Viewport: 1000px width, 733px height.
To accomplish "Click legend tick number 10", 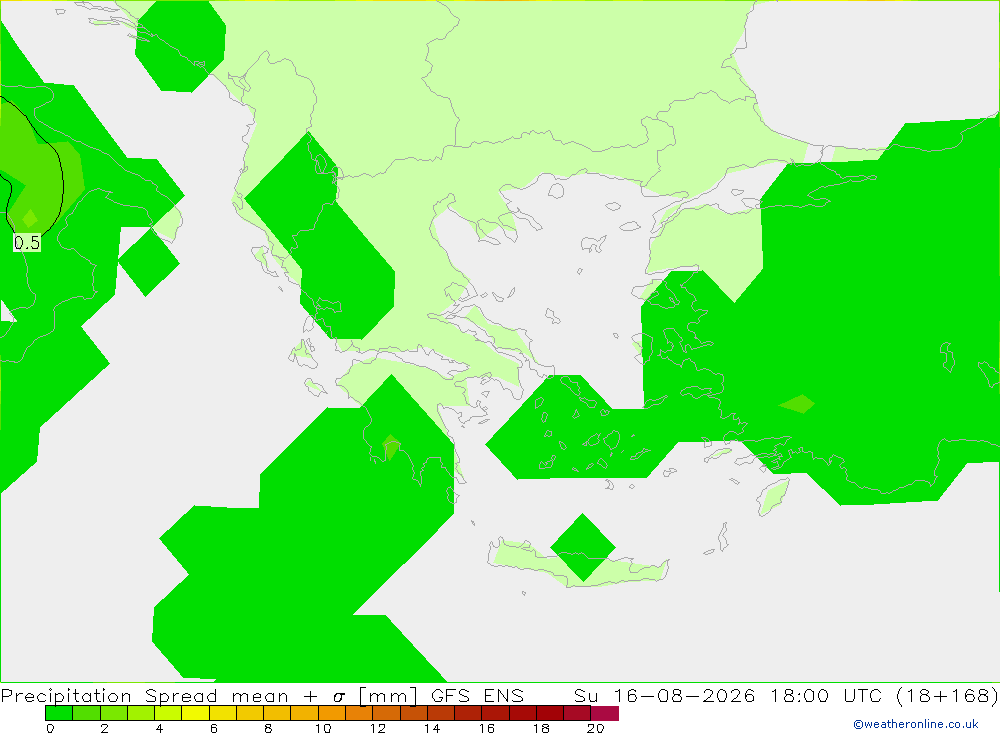I will 323,728.
